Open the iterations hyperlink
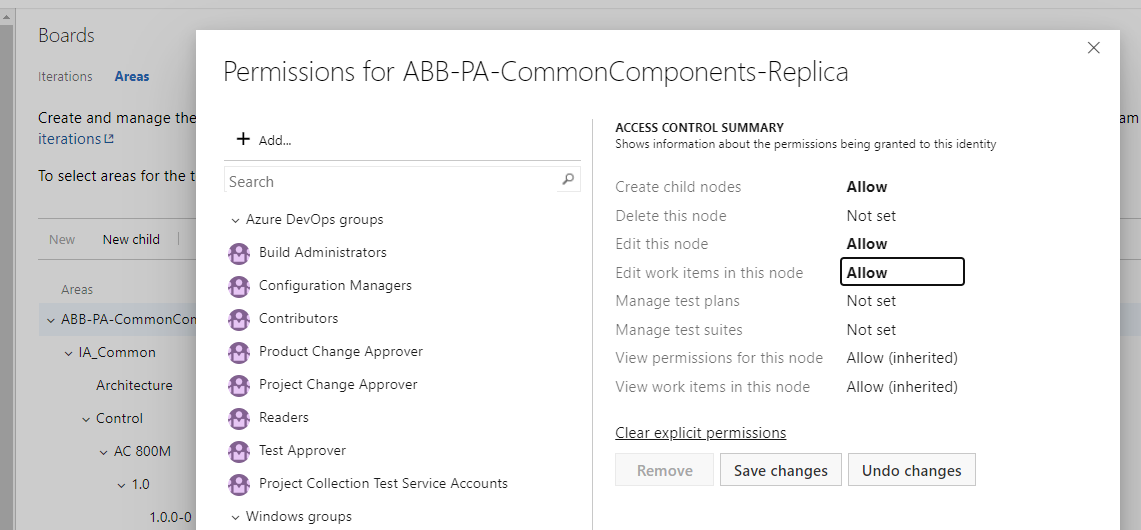 pyautogui.click(x=69, y=139)
